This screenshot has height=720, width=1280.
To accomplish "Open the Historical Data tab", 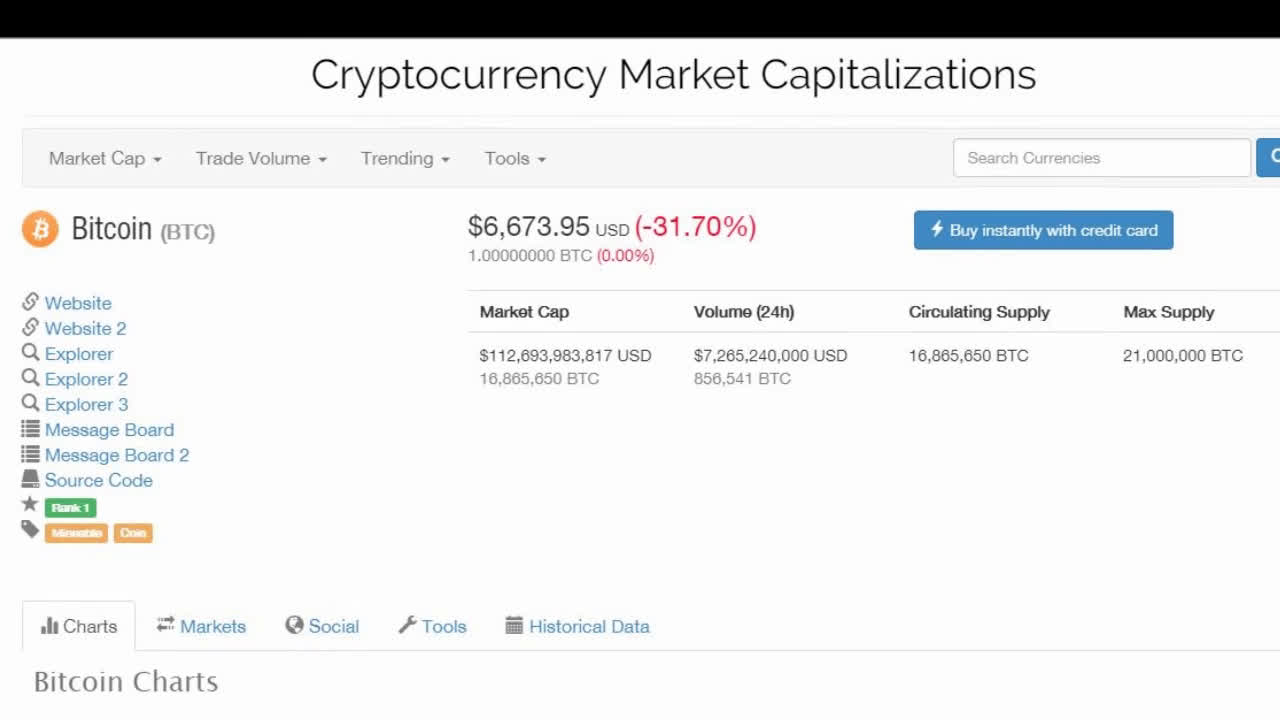I will point(578,626).
